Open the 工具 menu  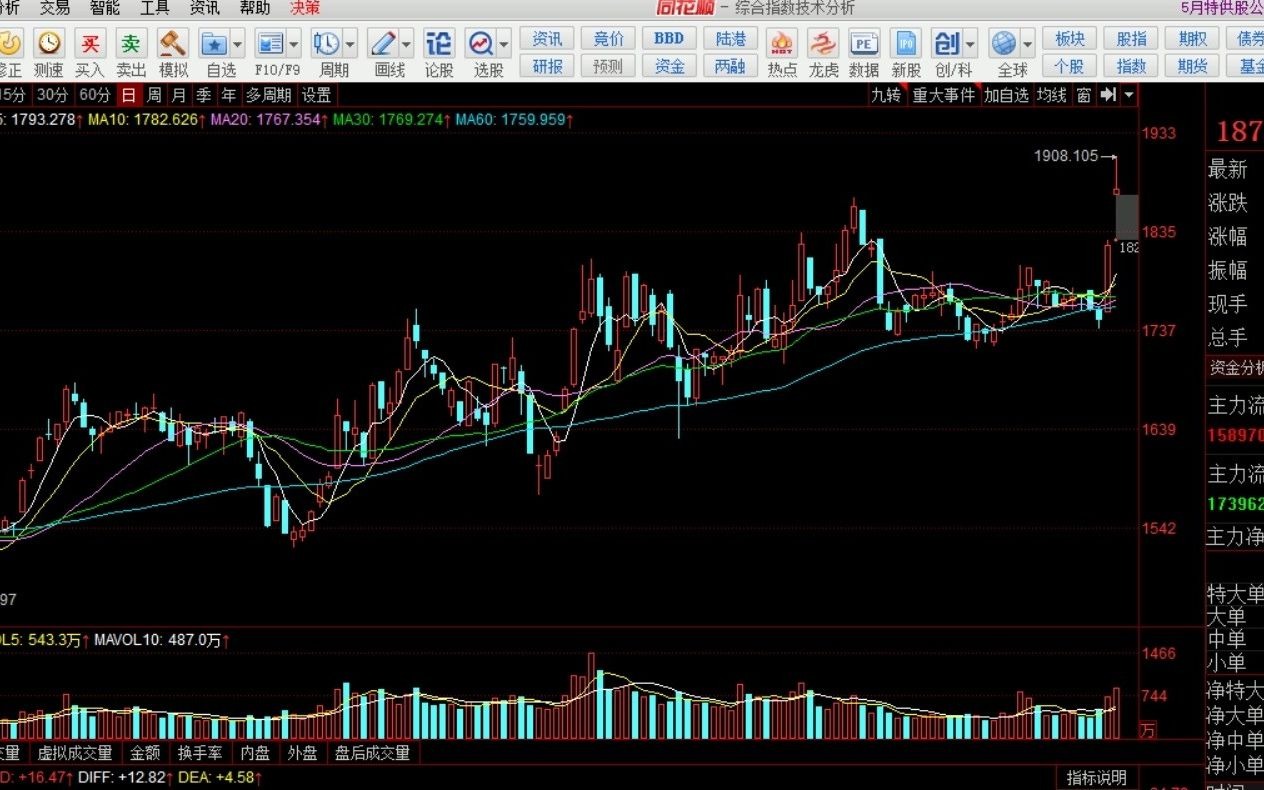[x=155, y=8]
